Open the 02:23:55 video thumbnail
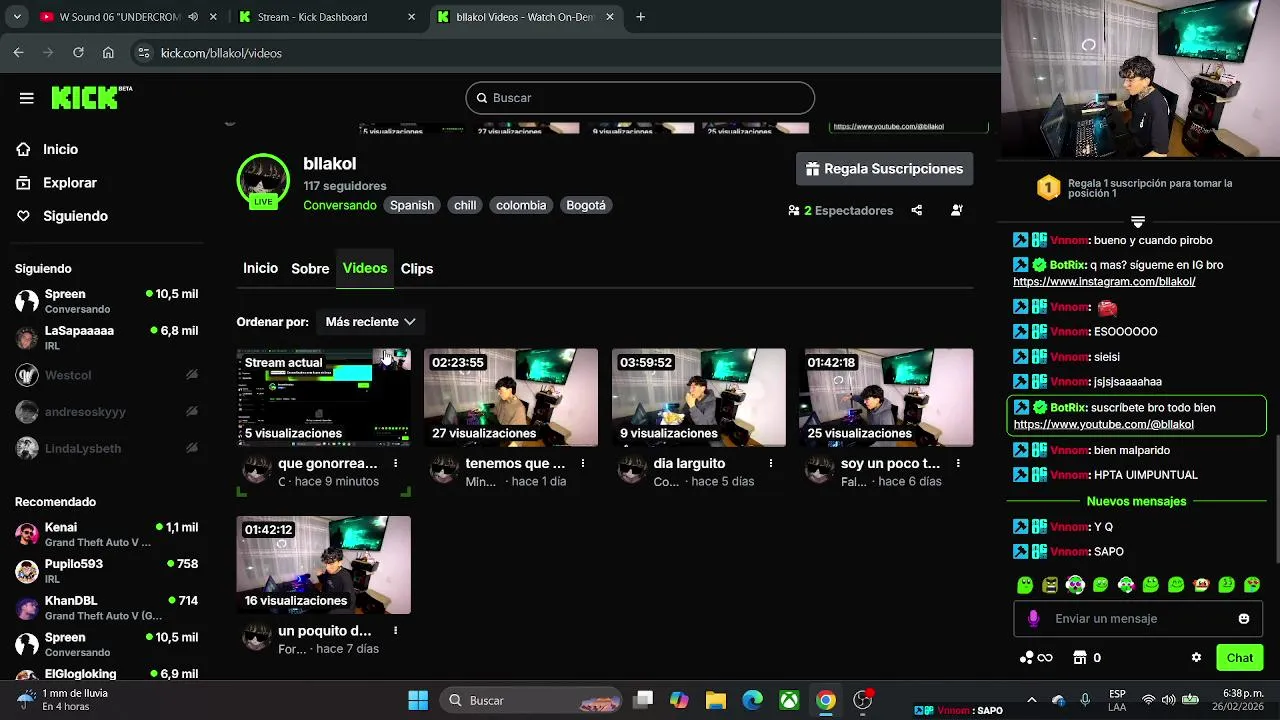The height and width of the screenshot is (720, 1280). [x=511, y=397]
